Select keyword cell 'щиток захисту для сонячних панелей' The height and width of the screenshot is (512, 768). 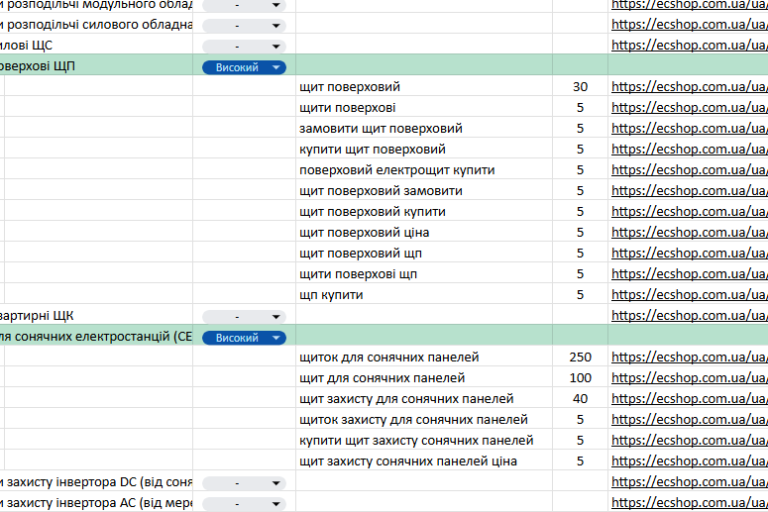(x=424, y=419)
